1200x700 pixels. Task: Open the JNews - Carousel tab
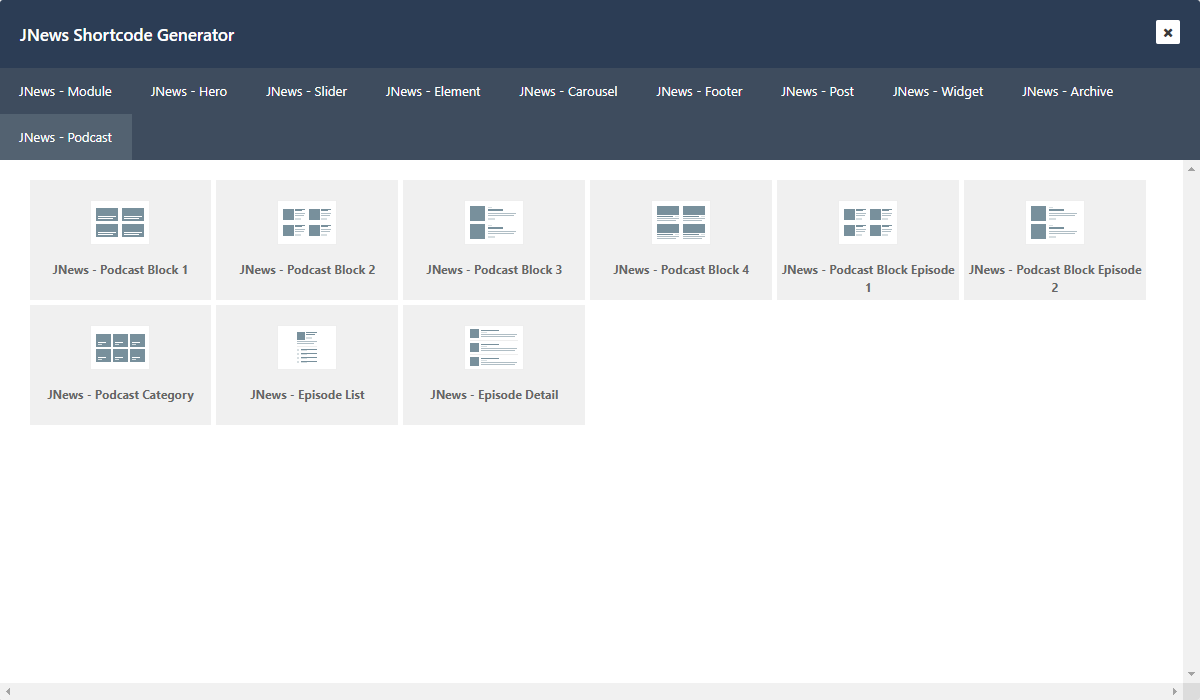coord(568,91)
